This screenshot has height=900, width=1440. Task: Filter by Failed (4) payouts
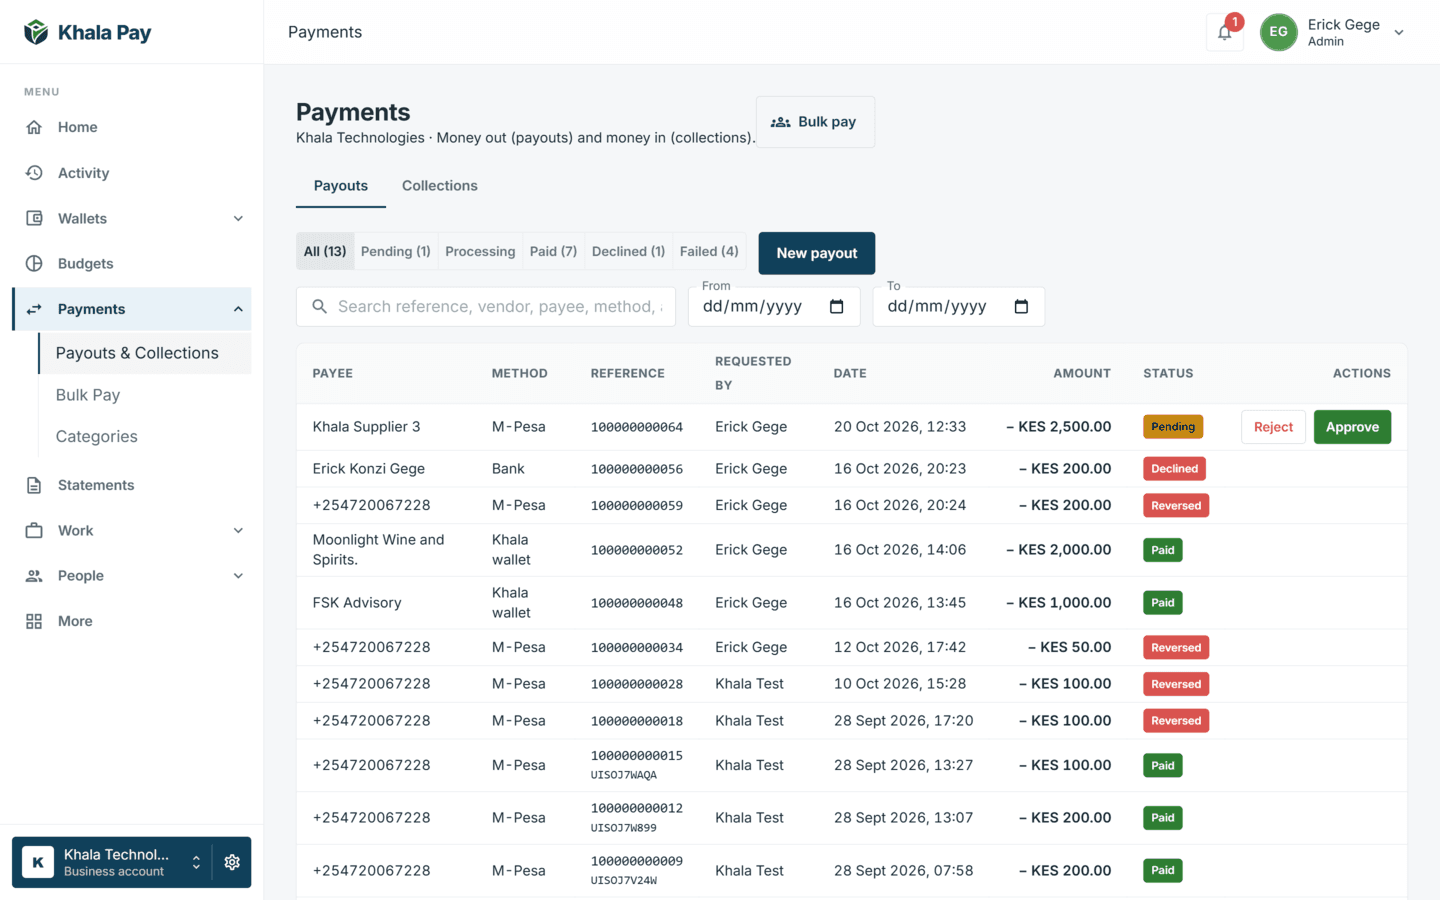click(709, 251)
